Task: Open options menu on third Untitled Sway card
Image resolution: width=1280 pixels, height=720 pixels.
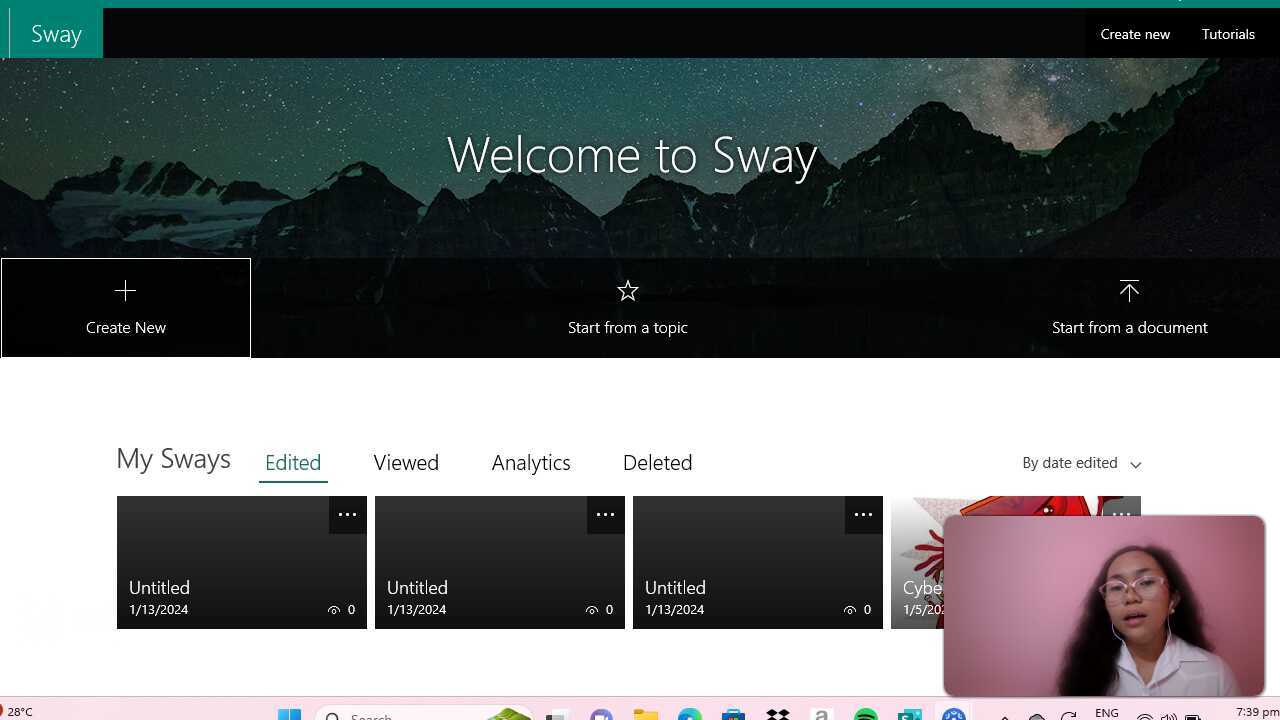Action: [x=863, y=514]
